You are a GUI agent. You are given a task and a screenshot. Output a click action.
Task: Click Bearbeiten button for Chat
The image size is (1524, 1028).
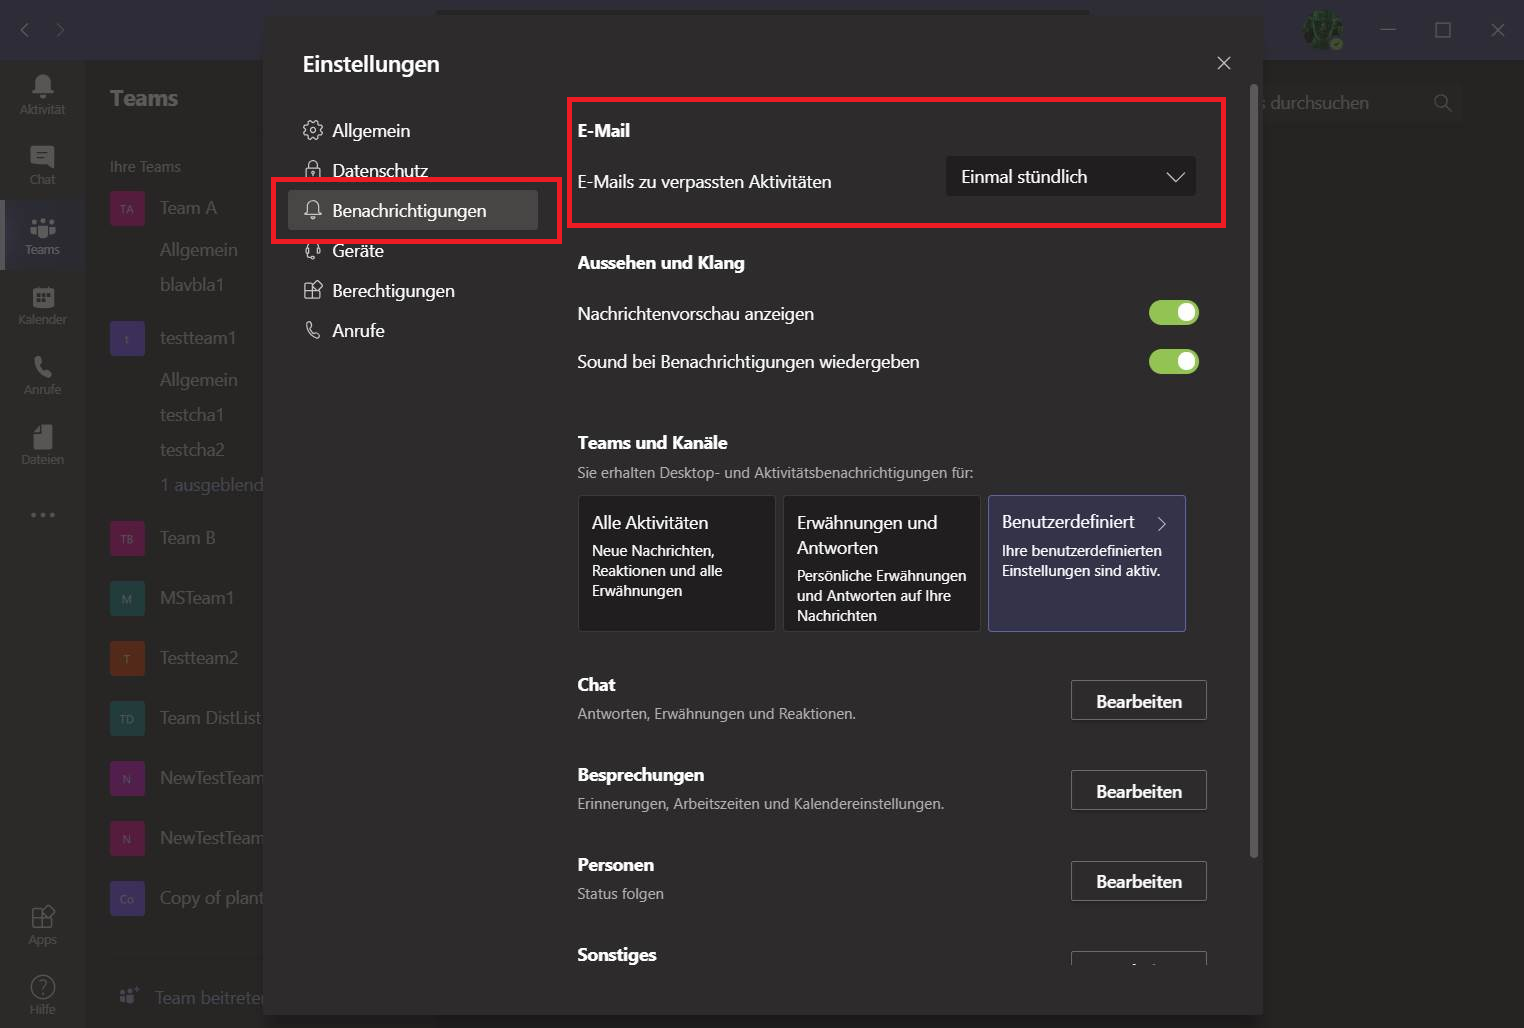[1138, 700]
